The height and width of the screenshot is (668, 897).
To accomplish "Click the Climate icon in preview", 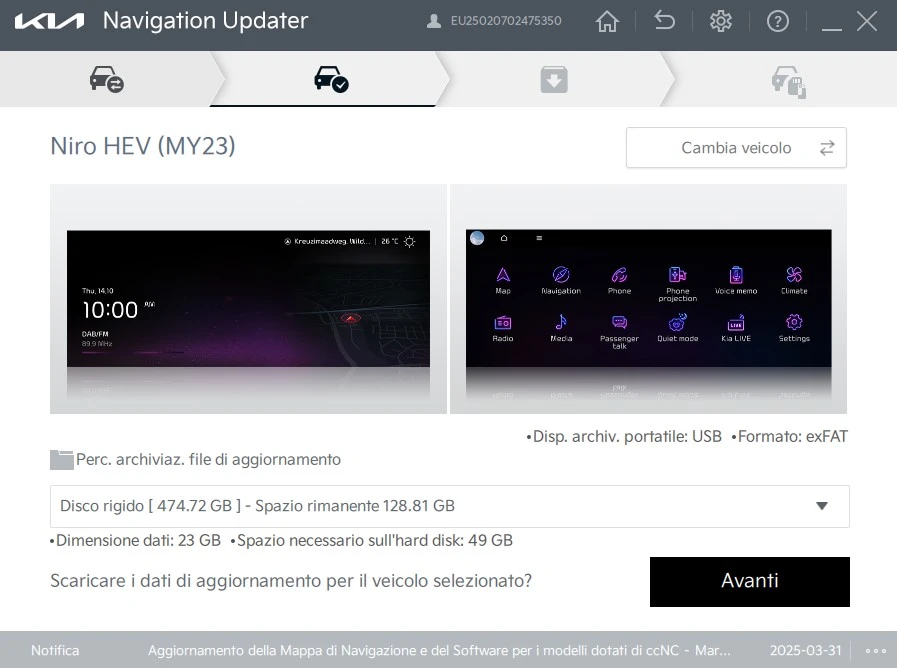I will click(x=794, y=280).
